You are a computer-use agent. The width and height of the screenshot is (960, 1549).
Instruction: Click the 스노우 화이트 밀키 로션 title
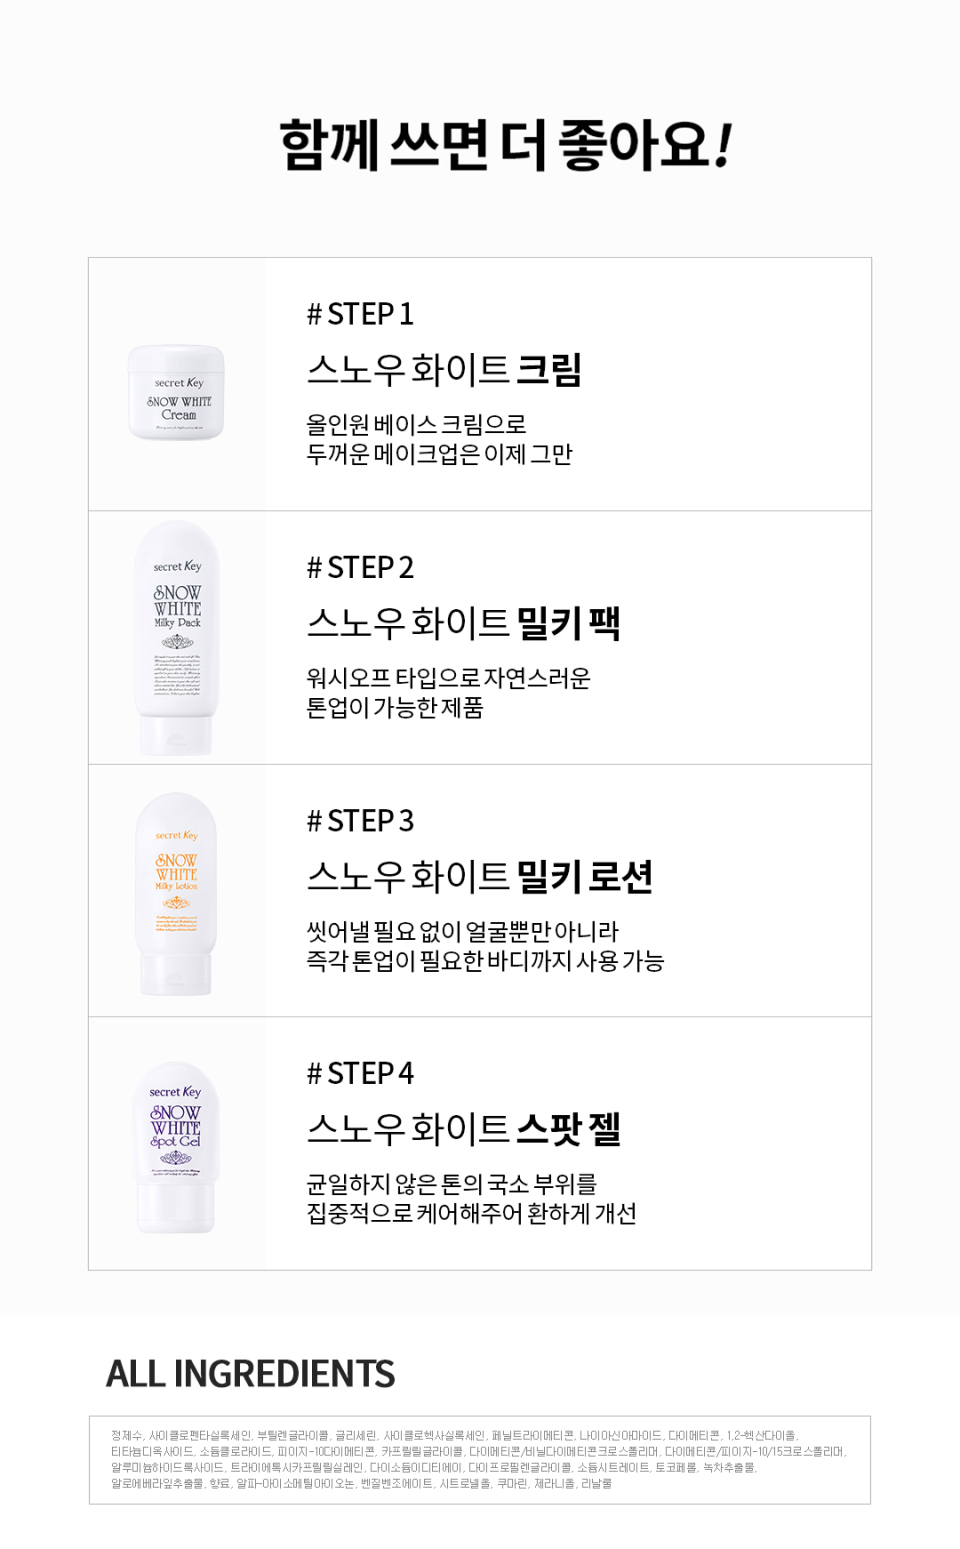click(479, 877)
